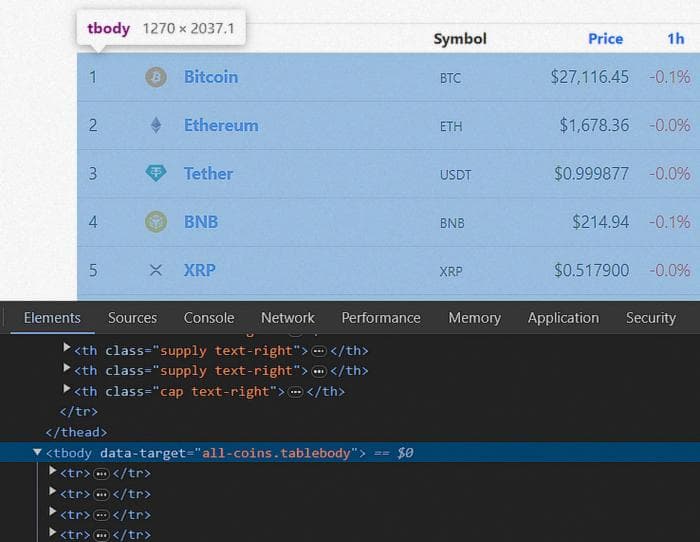Click the Tether logo icon
Screen dimensions: 700x542
click(156, 173)
